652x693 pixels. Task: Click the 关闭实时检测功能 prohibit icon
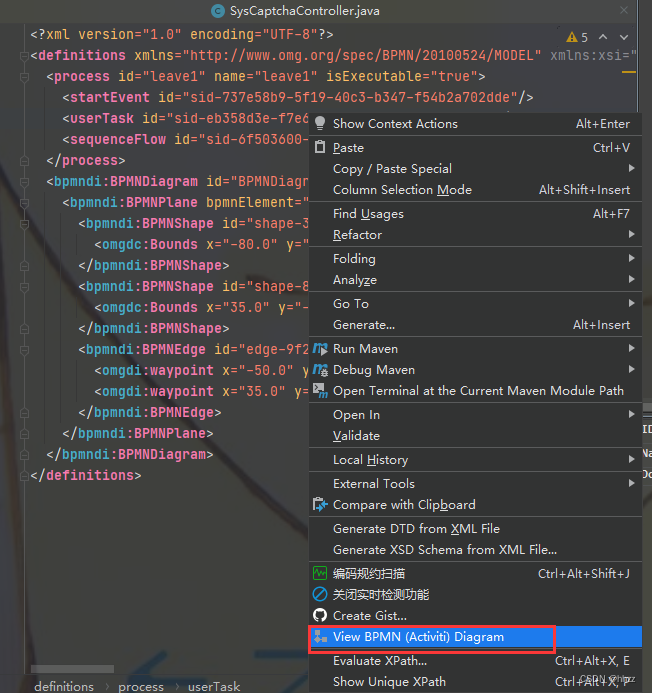320,594
